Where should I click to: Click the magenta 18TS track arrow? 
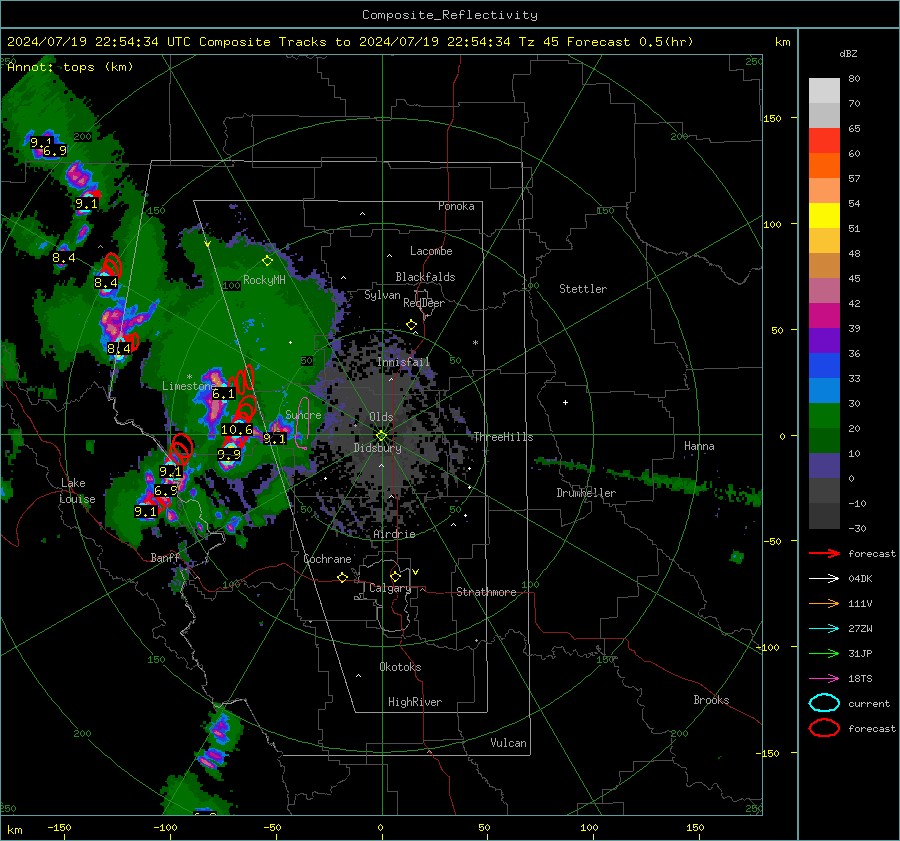(824, 679)
